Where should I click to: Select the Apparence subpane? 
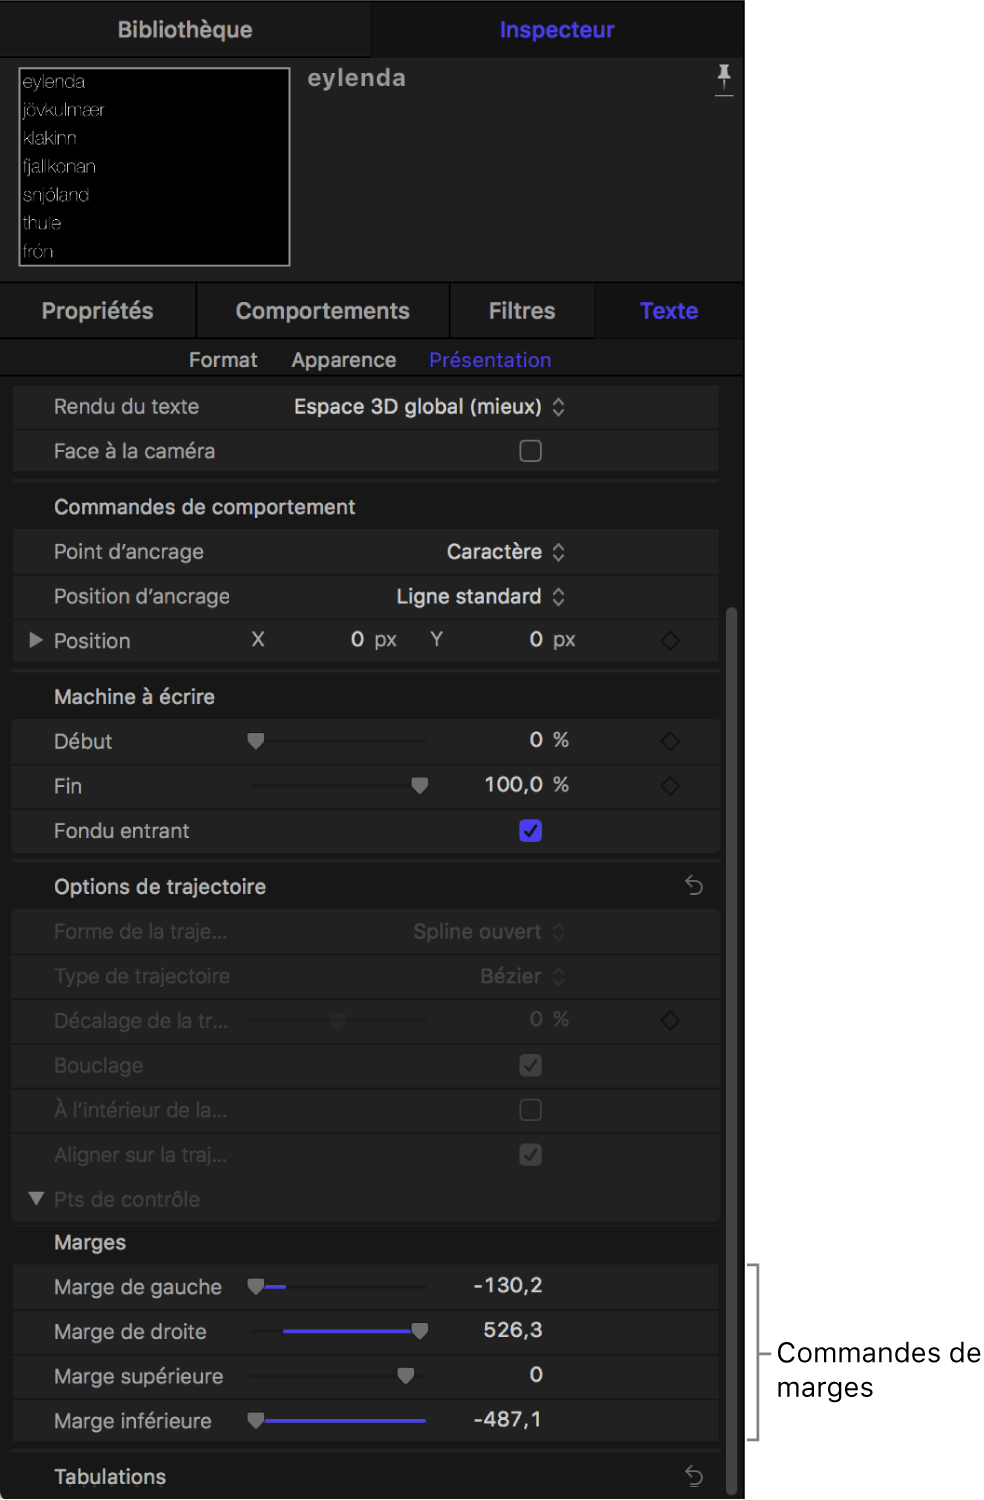pos(344,360)
